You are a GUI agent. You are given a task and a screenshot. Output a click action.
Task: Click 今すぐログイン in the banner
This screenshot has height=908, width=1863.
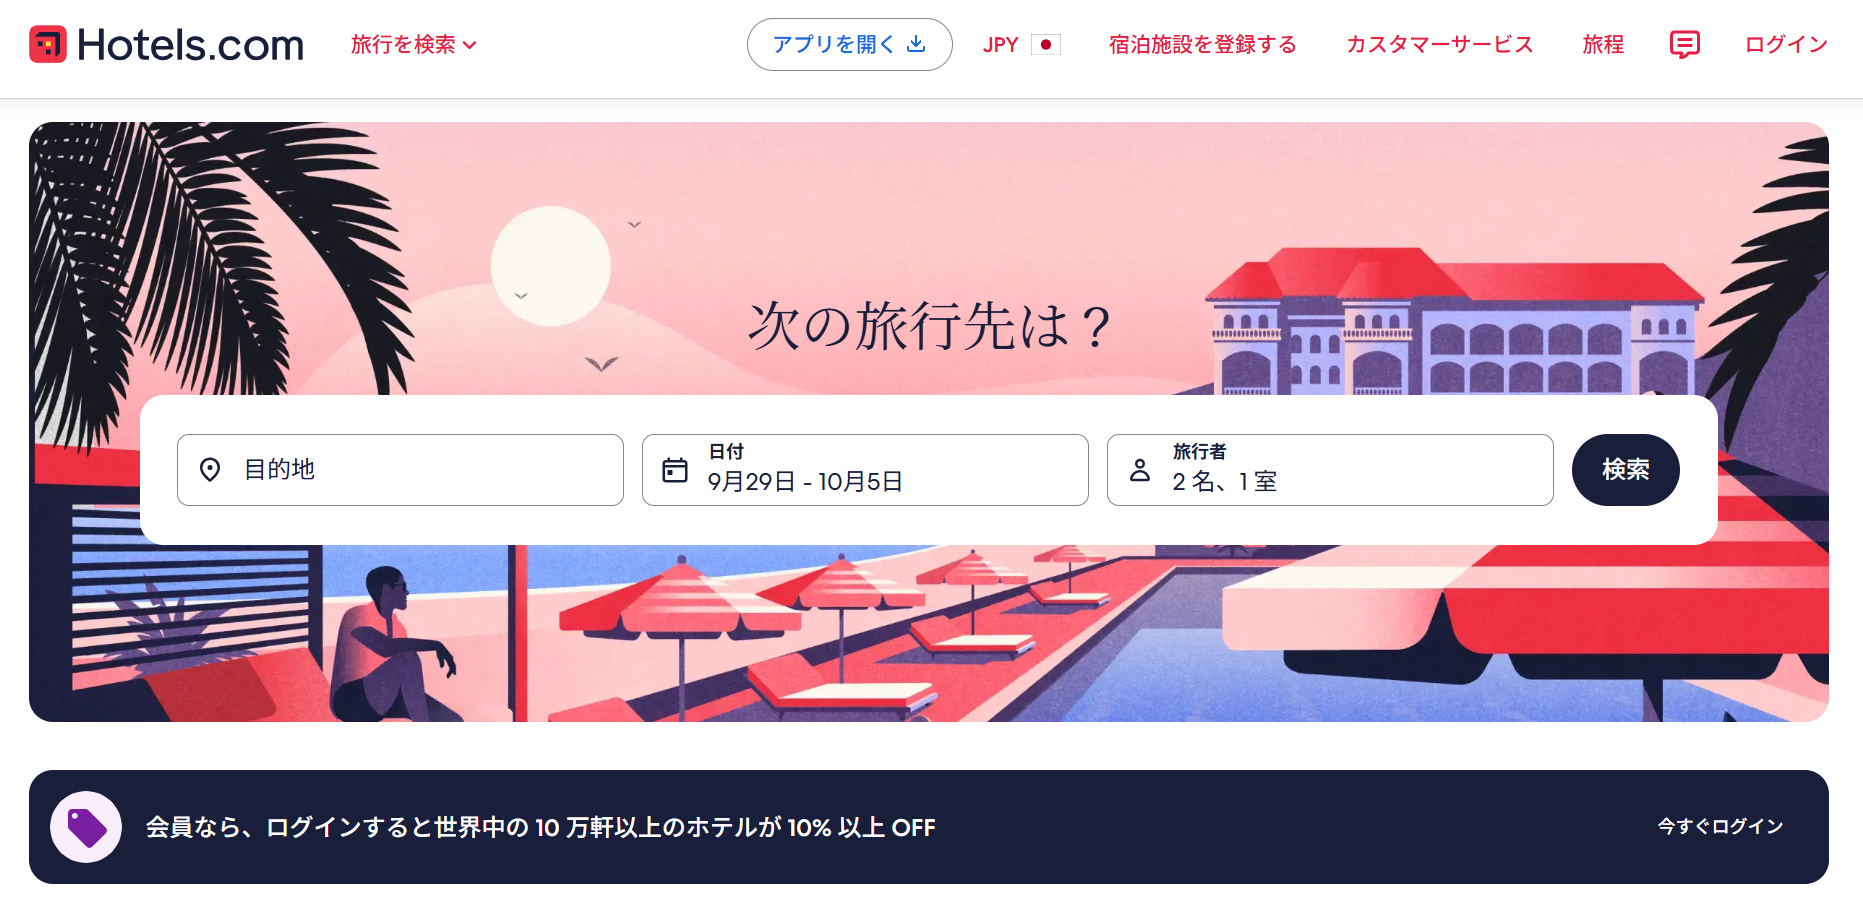pyautogui.click(x=1720, y=826)
